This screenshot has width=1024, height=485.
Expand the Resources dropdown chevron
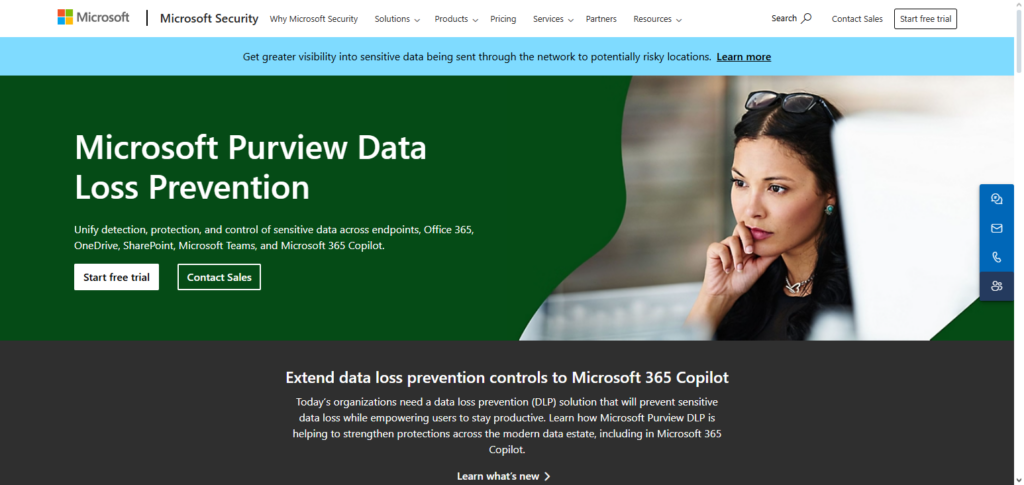pyautogui.click(x=679, y=20)
